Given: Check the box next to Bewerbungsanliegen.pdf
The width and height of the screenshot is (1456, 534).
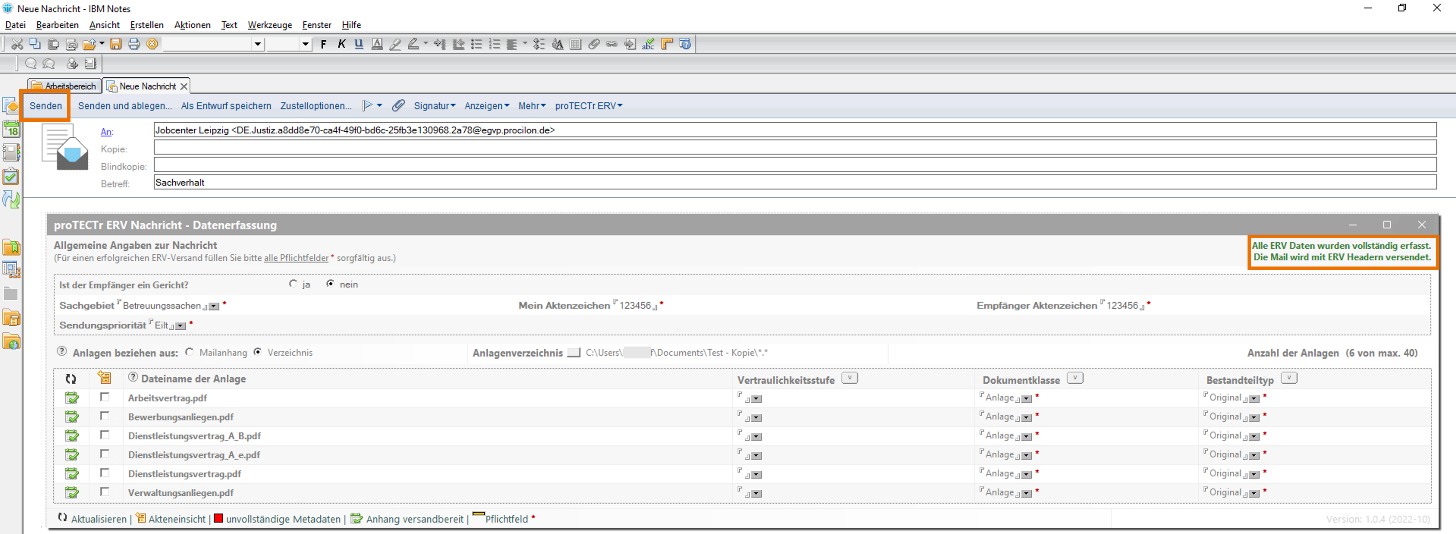Looking at the screenshot, I should click(x=105, y=416).
